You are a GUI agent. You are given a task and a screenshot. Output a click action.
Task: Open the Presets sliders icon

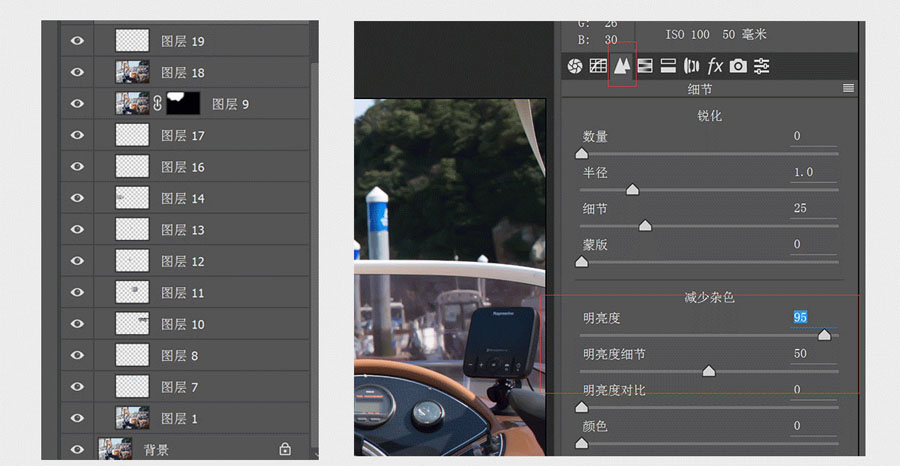point(762,66)
